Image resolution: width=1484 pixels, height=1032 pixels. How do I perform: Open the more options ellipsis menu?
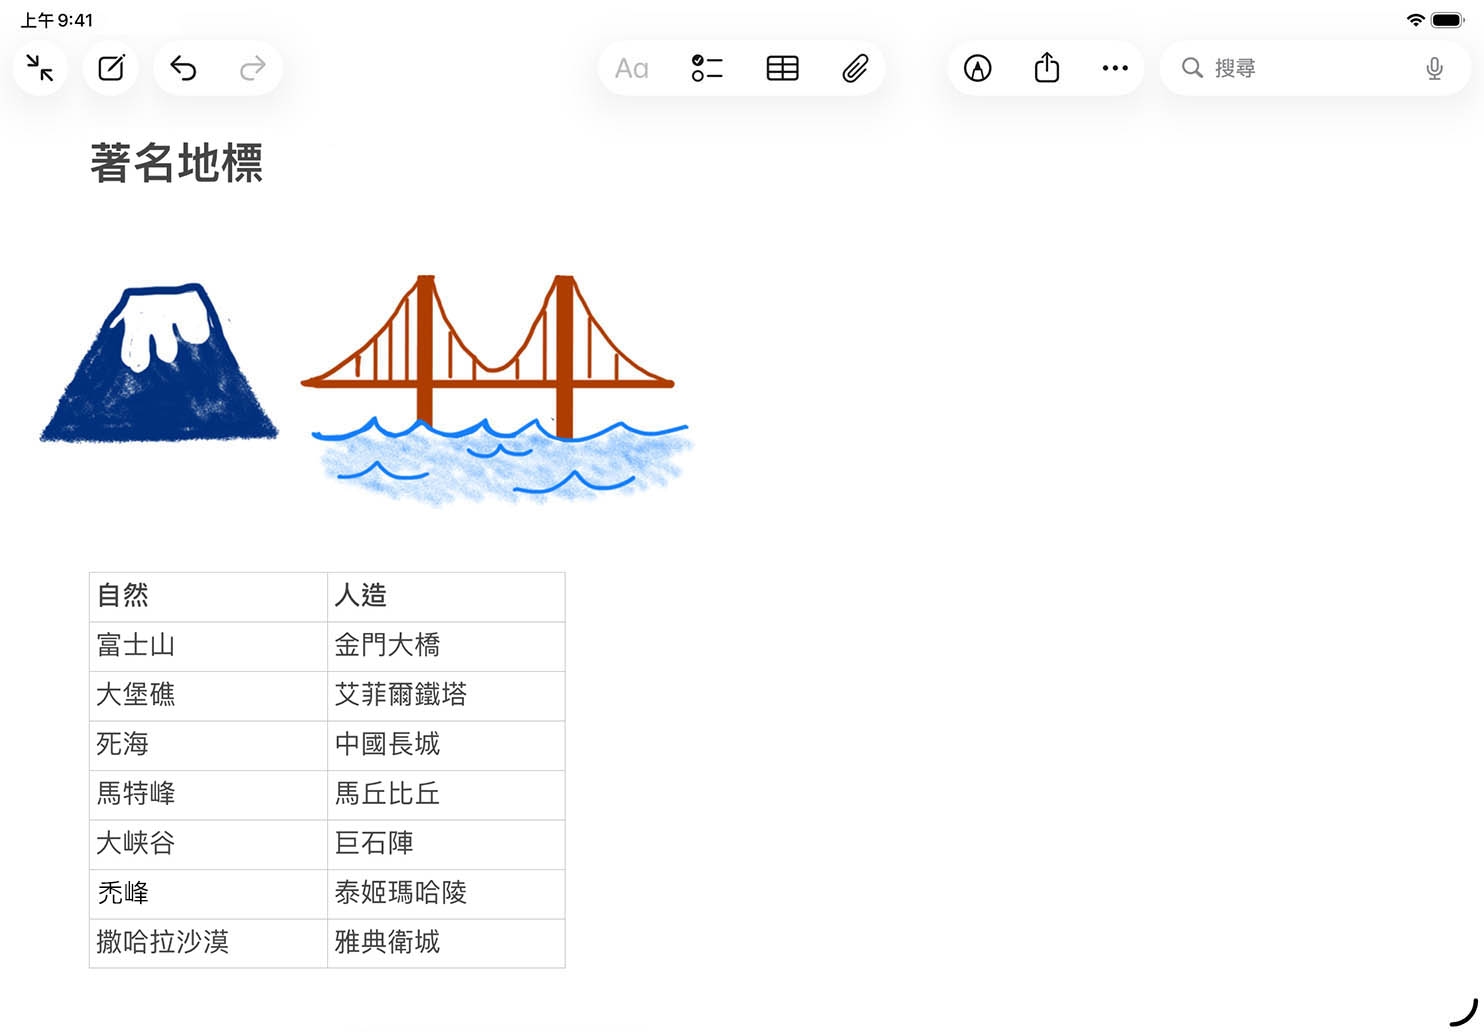pos(1115,68)
